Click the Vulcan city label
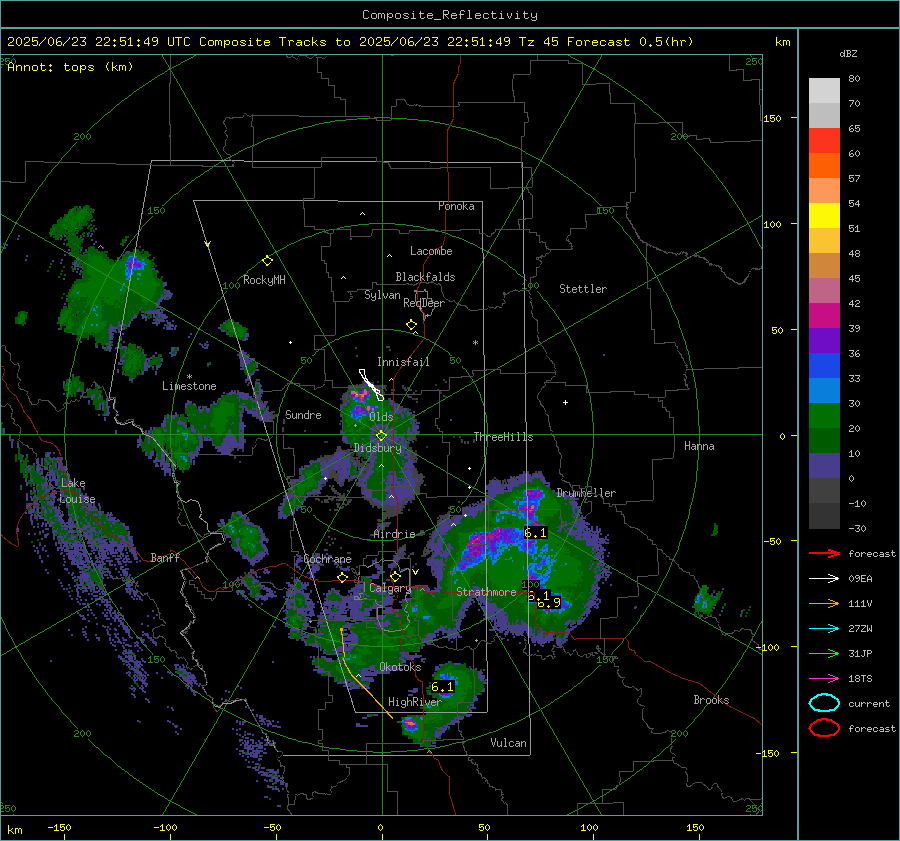The image size is (900, 841). (509, 743)
